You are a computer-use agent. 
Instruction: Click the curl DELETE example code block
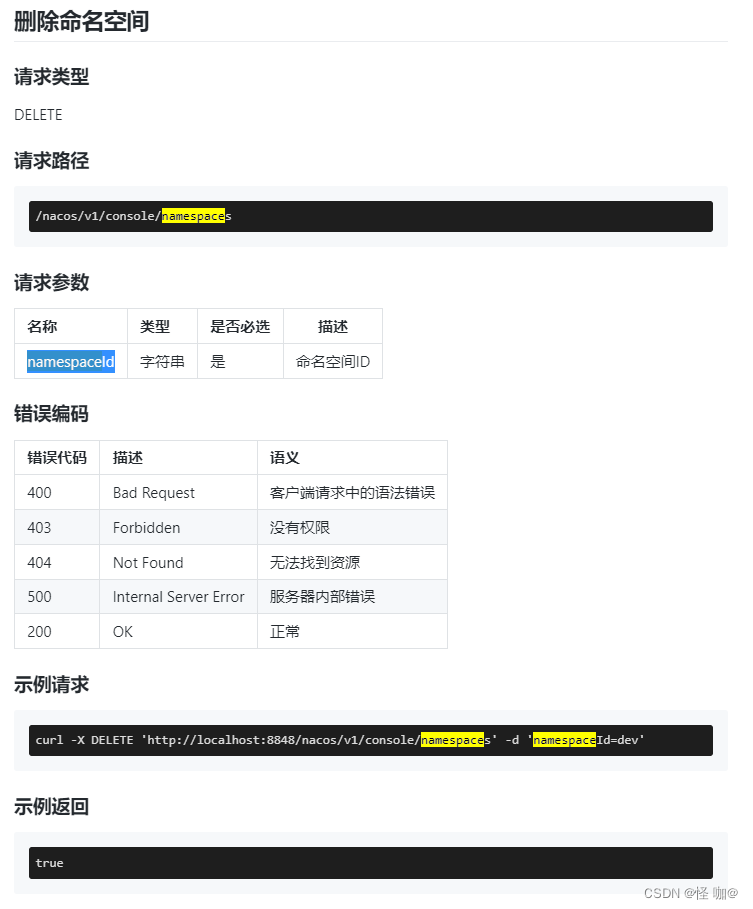370,740
